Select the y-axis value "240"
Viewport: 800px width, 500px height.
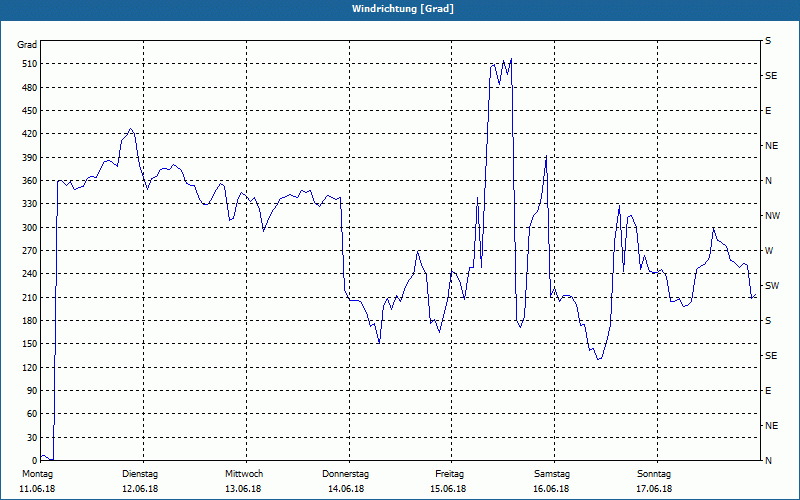pos(30,274)
